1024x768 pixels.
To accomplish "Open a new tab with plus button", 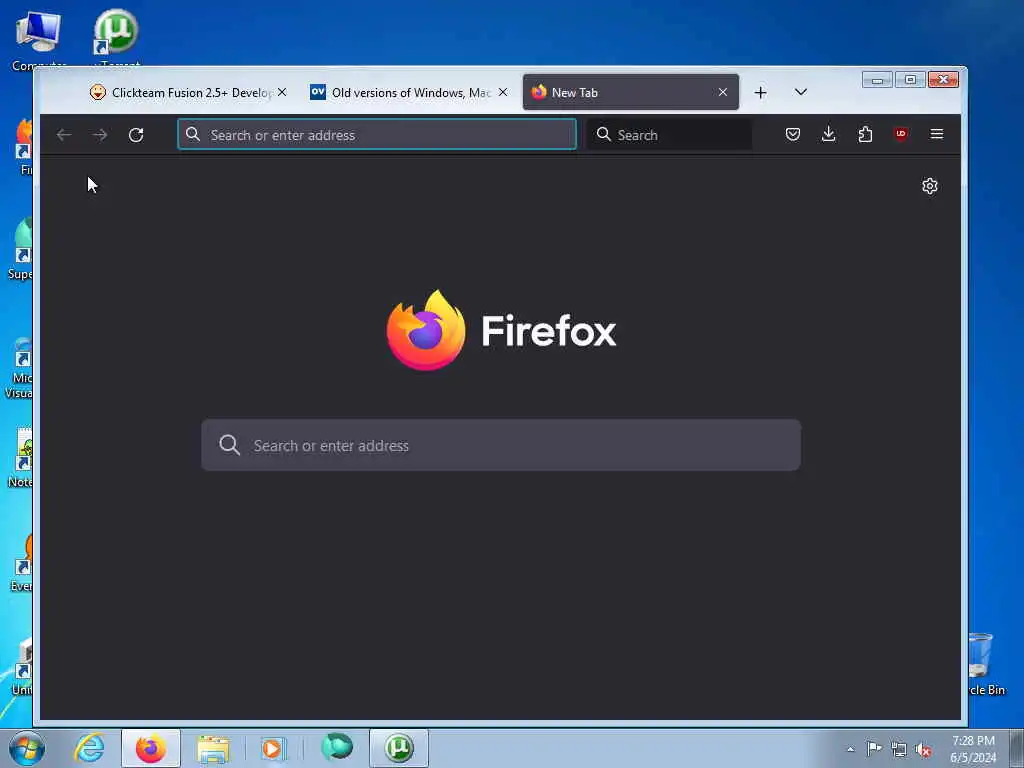I will tap(760, 93).
